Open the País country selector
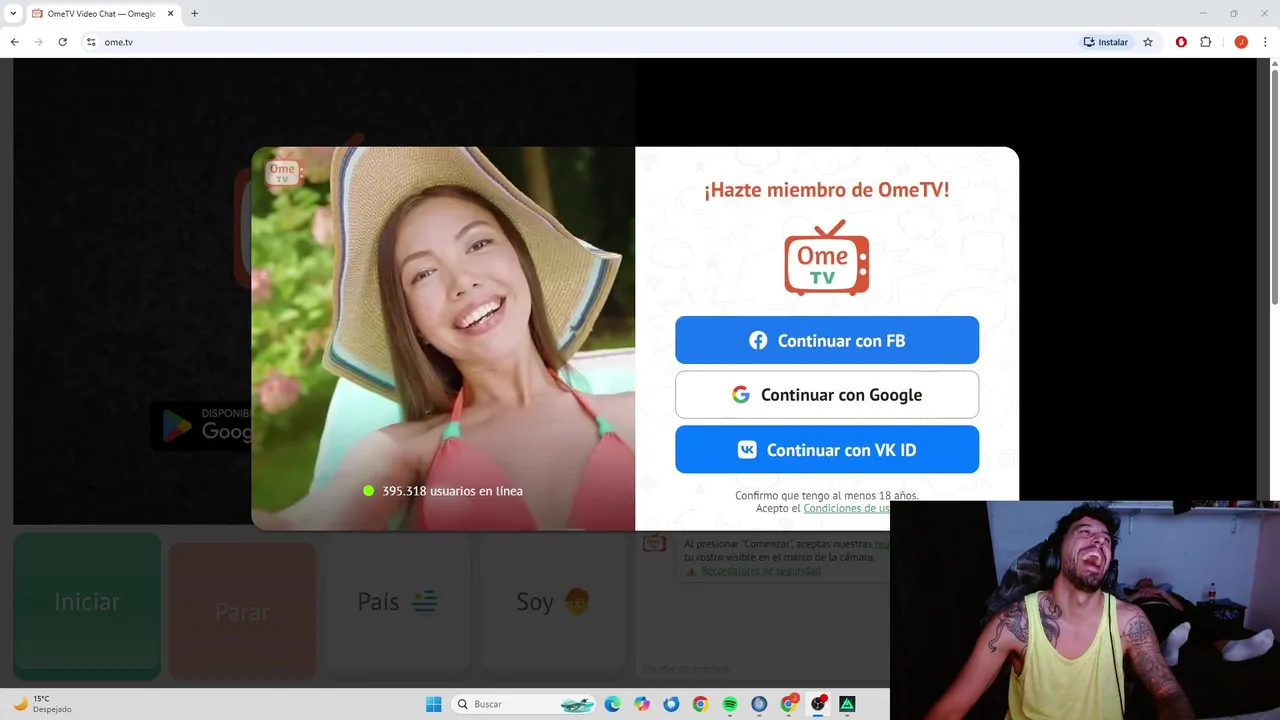Image resolution: width=1280 pixels, height=720 pixels. pyautogui.click(x=398, y=602)
